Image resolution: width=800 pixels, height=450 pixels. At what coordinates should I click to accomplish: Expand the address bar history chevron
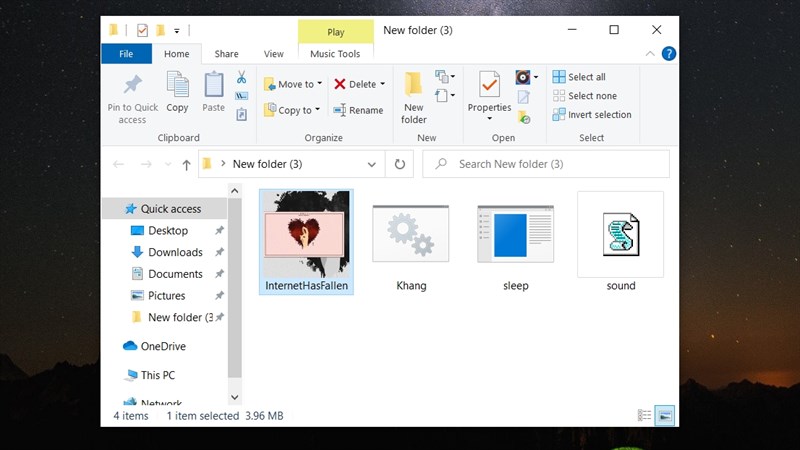[371, 164]
